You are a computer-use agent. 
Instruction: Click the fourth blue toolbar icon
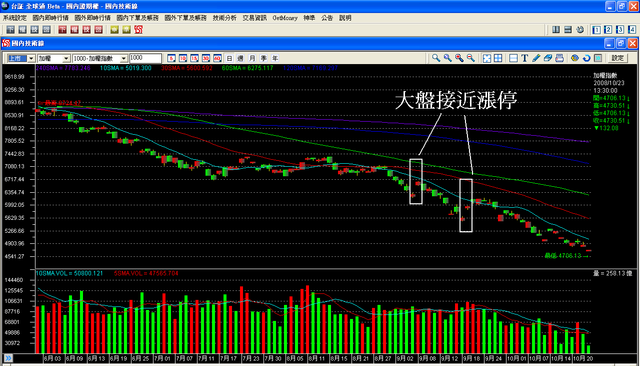47,30
